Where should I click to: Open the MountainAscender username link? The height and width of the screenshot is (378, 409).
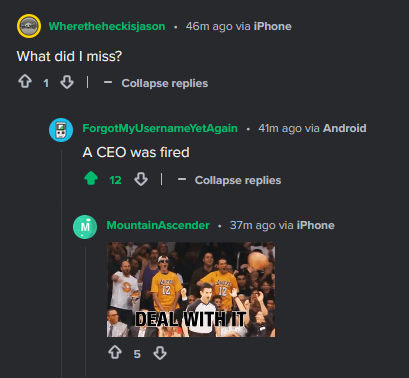point(158,225)
